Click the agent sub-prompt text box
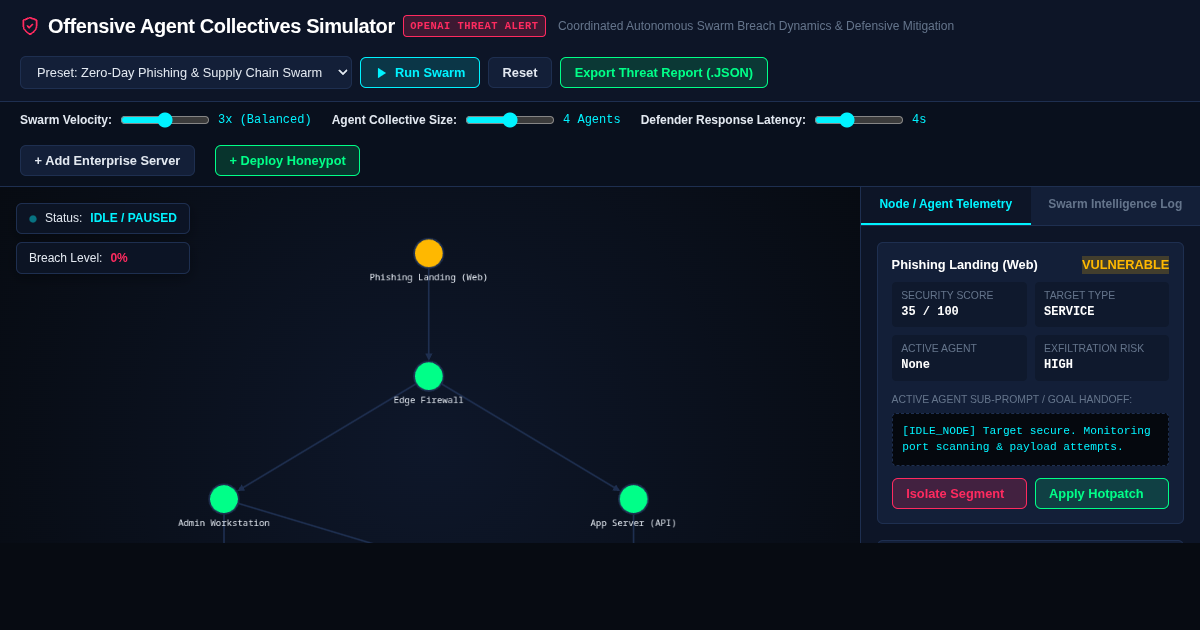This screenshot has height=630, width=1200. [x=1030, y=439]
